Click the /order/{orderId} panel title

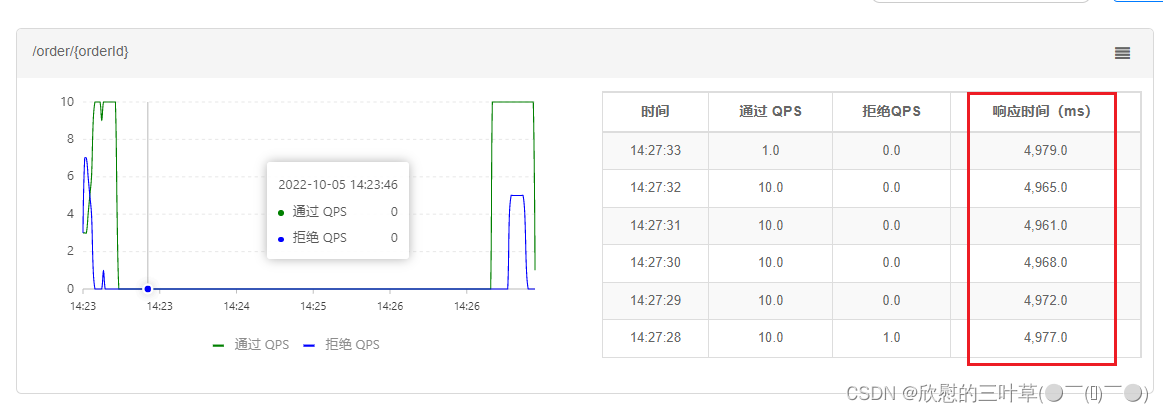81,52
